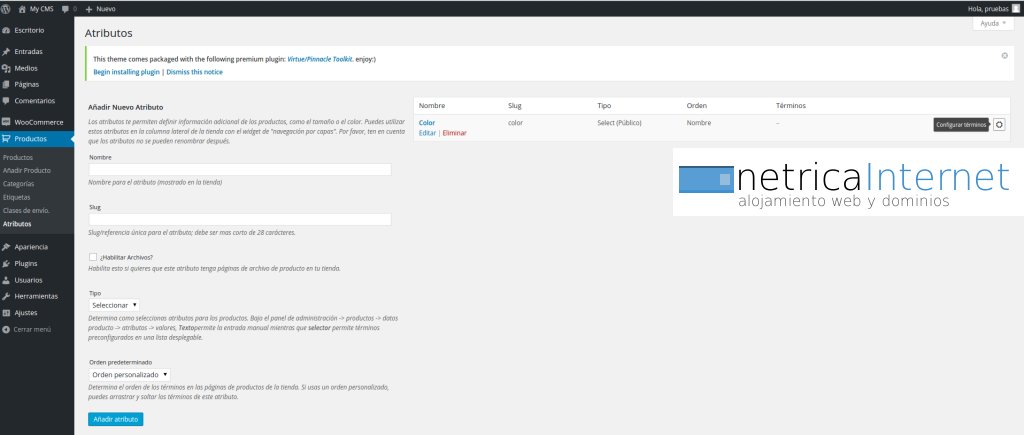The image size is (1024, 435).
Task: Go to Plugins in the sidebar
Action: point(26,263)
